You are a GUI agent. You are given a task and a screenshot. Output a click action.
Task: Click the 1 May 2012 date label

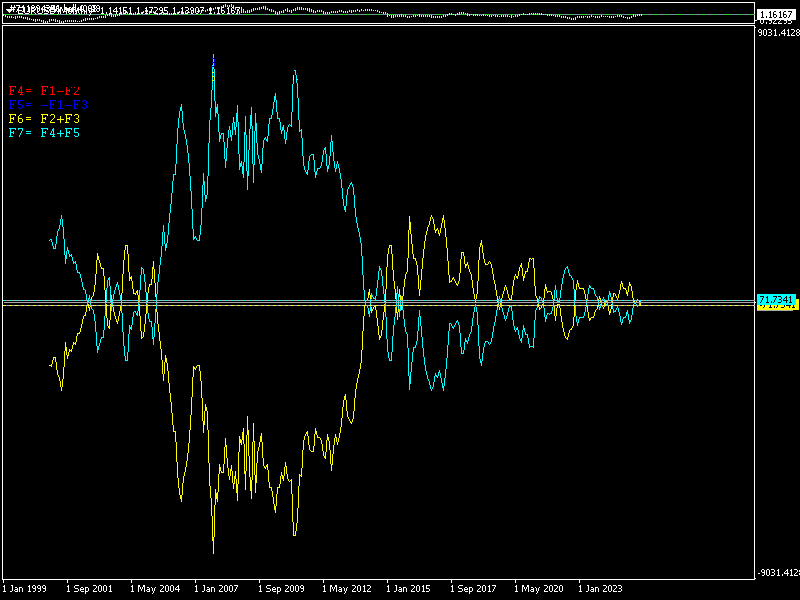(x=347, y=589)
